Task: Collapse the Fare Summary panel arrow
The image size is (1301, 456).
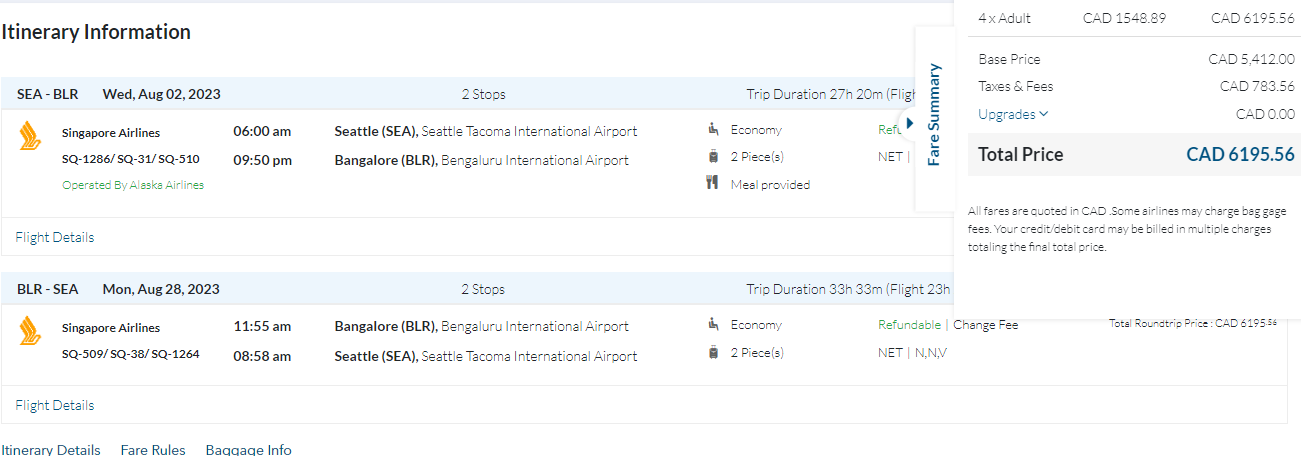Action: pyautogui.click(x=909, y=123)
